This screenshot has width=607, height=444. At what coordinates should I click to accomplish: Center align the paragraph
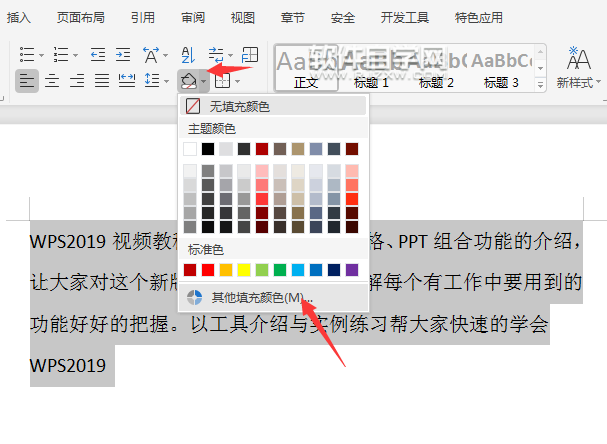[52, 81]
